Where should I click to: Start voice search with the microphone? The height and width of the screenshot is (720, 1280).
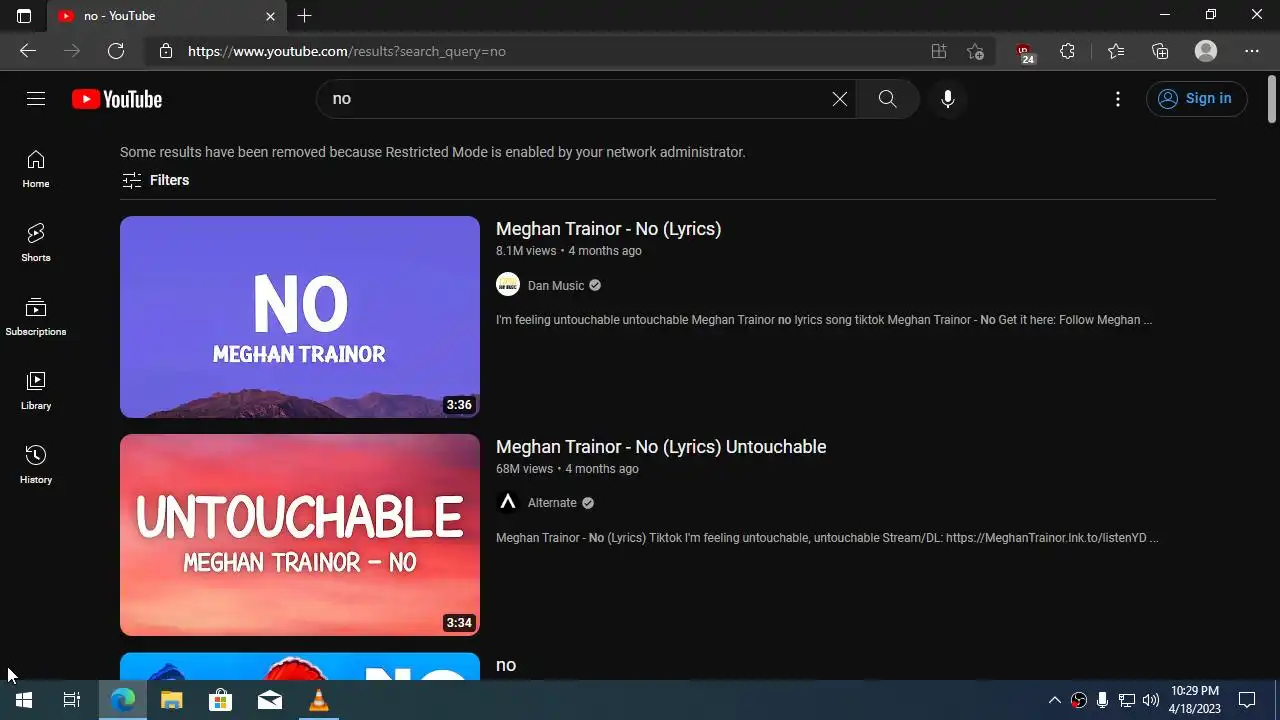[x=948, y=98]
